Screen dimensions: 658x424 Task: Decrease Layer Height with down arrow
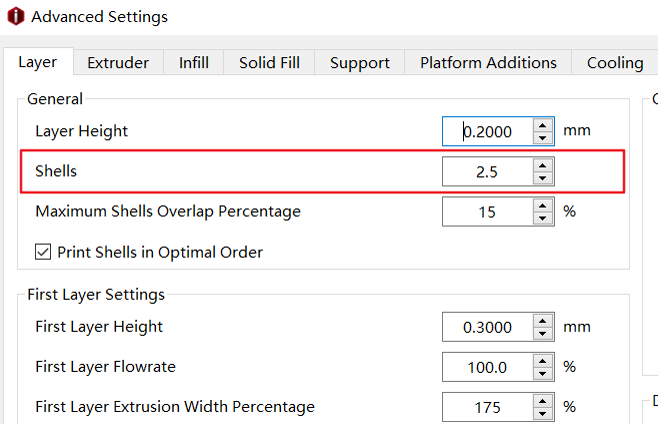(543, 138)
